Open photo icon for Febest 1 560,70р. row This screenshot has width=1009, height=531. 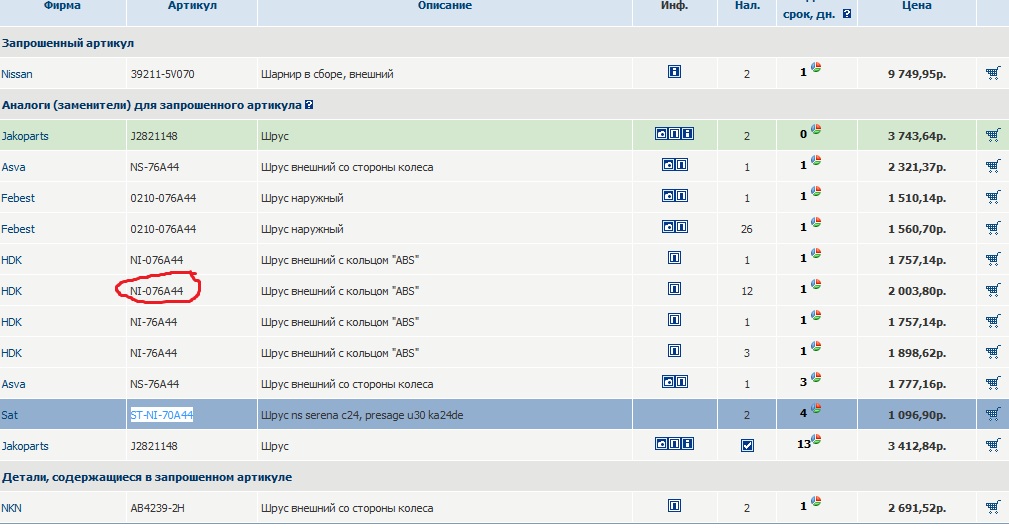[x=669, y=227]
